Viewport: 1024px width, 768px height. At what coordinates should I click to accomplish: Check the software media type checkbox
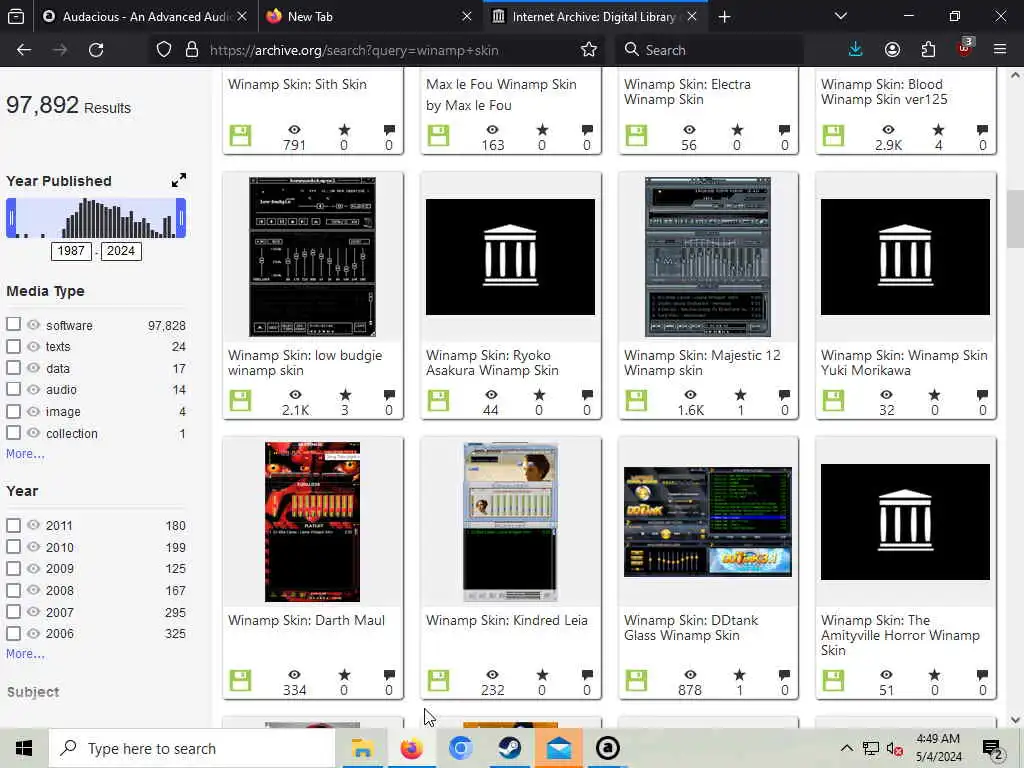point(13,324)
